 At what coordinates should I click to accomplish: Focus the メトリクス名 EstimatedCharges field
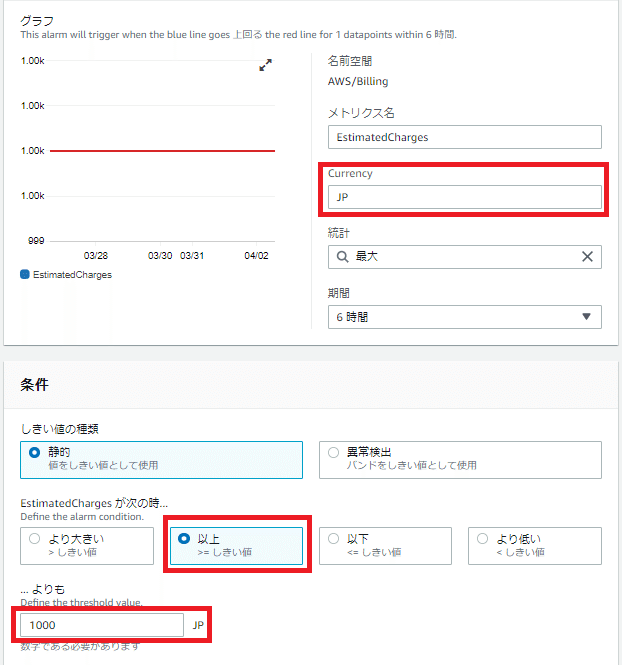(465, 137)
